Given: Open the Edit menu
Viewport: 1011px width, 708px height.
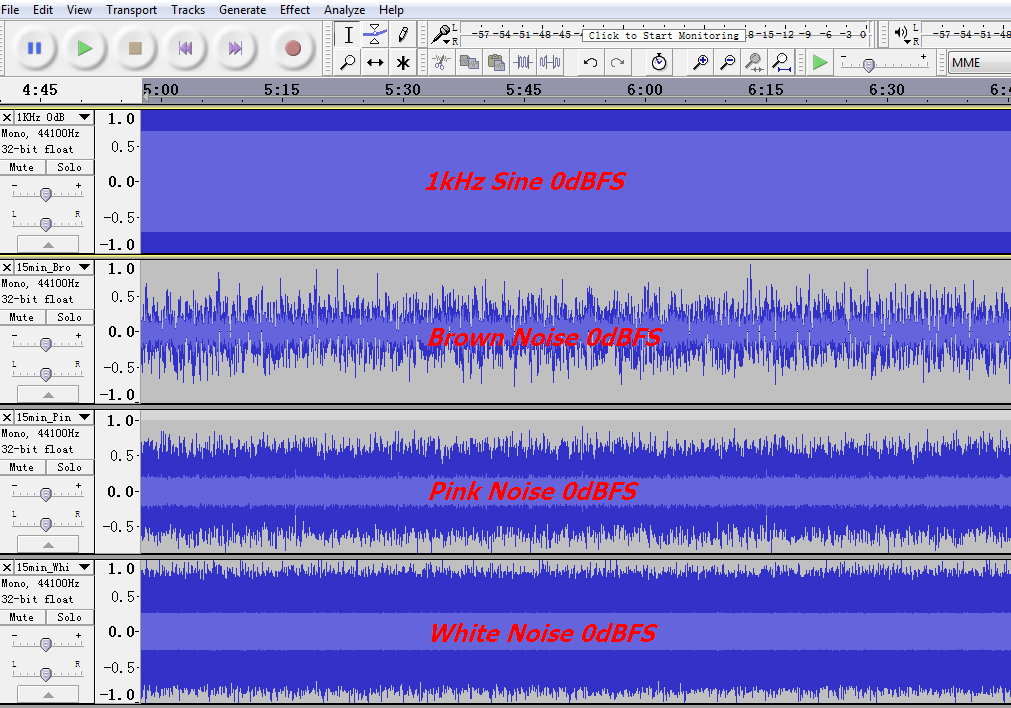Looking at the screenshot, I should click(43, 10).
